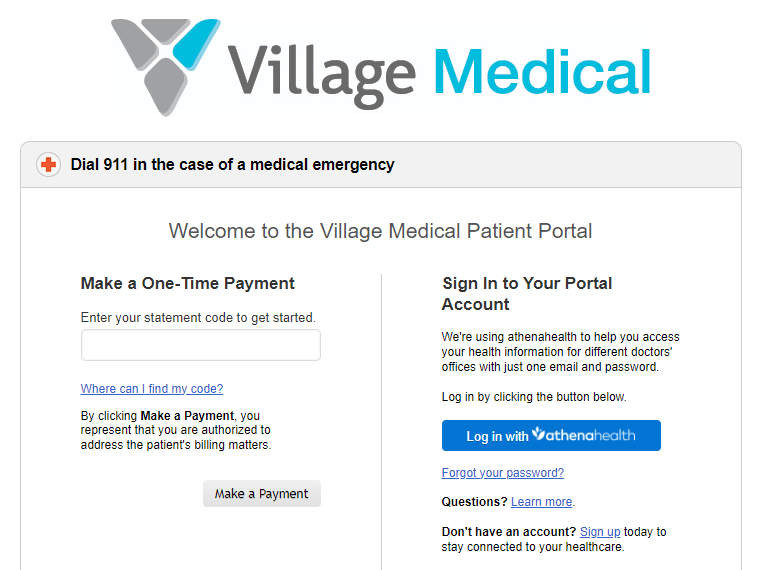Click the athenahealth leaf icon
The height and width of the screenshot is (570, 760).
(x=540, y=434)
